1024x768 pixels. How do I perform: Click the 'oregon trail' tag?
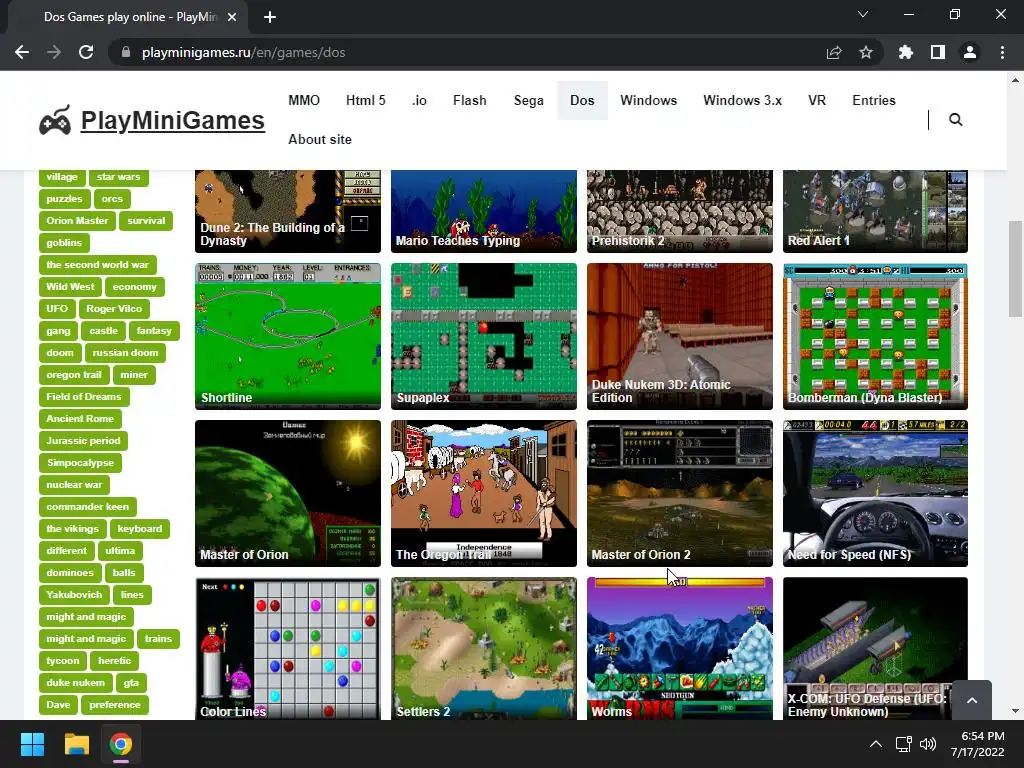pyautogui.click(x=74, y=375)
